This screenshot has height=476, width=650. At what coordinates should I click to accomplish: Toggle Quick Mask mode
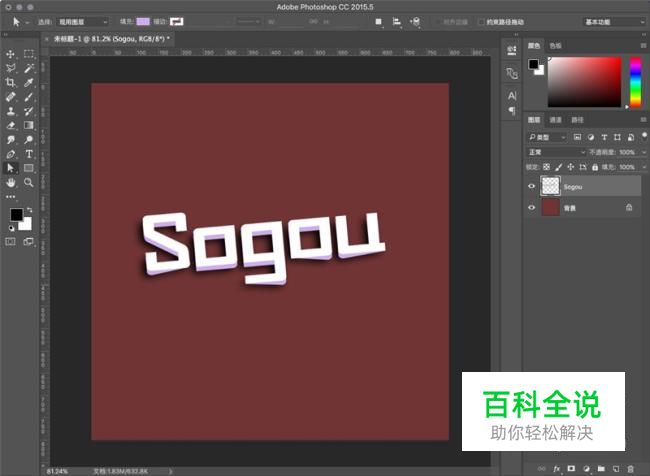[10, 241]
